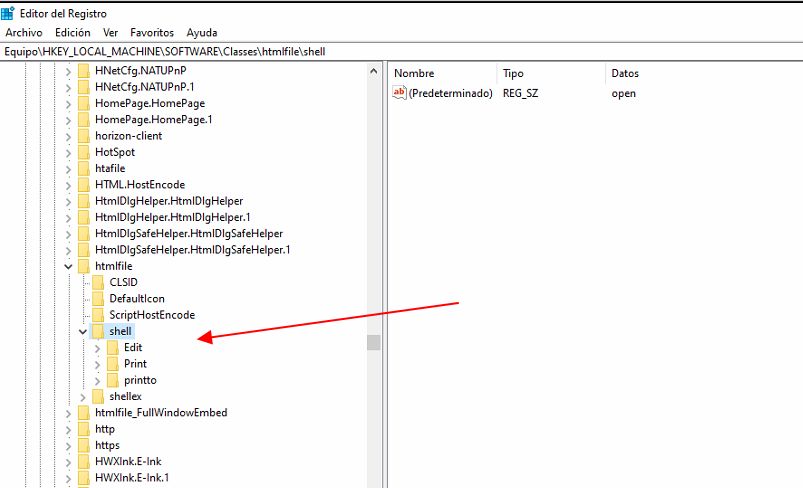The width and height of the screenshot is (803, 488).
Task: Select the shellex key label
Action: (x=125, y=396)
